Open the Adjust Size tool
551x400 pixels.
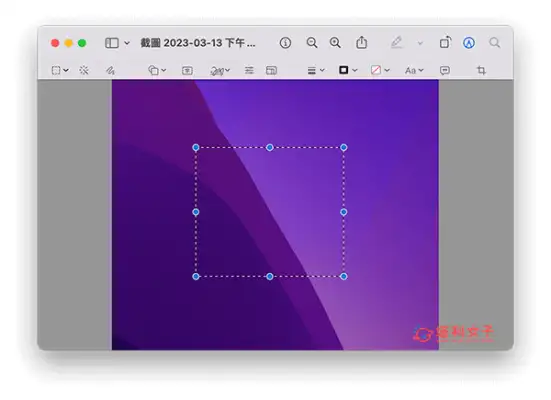[x=271, y=70]
